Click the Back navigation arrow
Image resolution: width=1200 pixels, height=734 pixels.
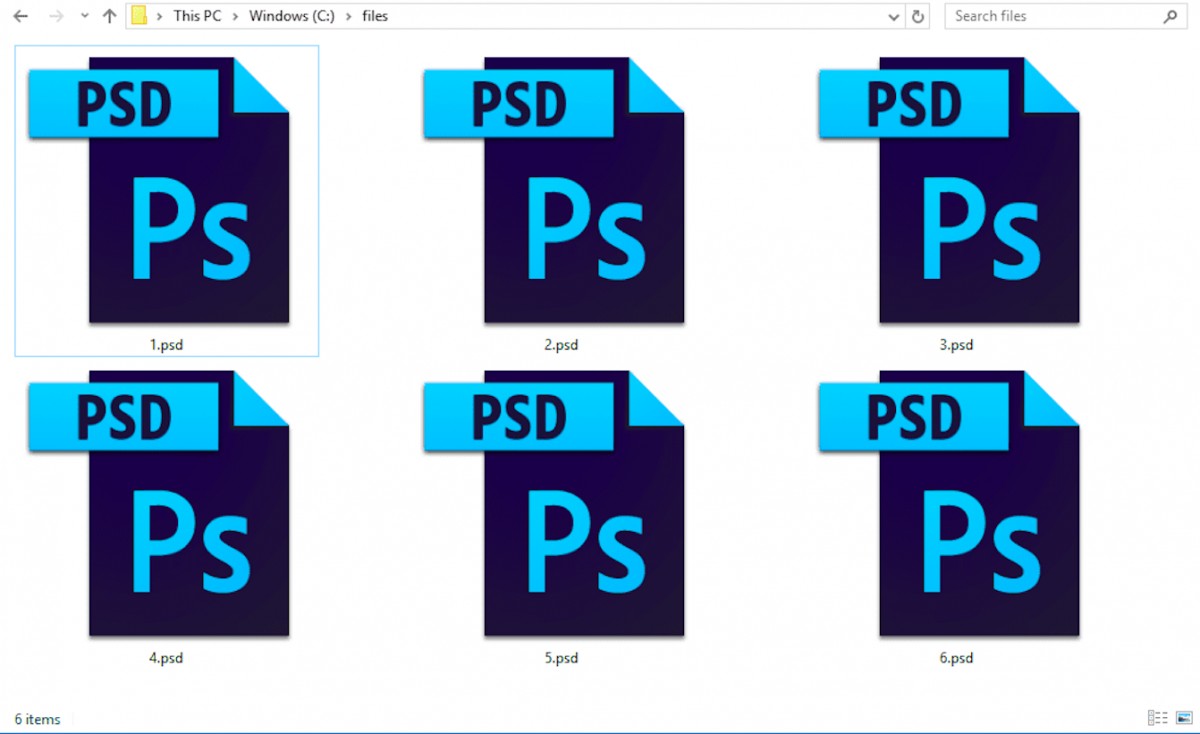[20, 17]
